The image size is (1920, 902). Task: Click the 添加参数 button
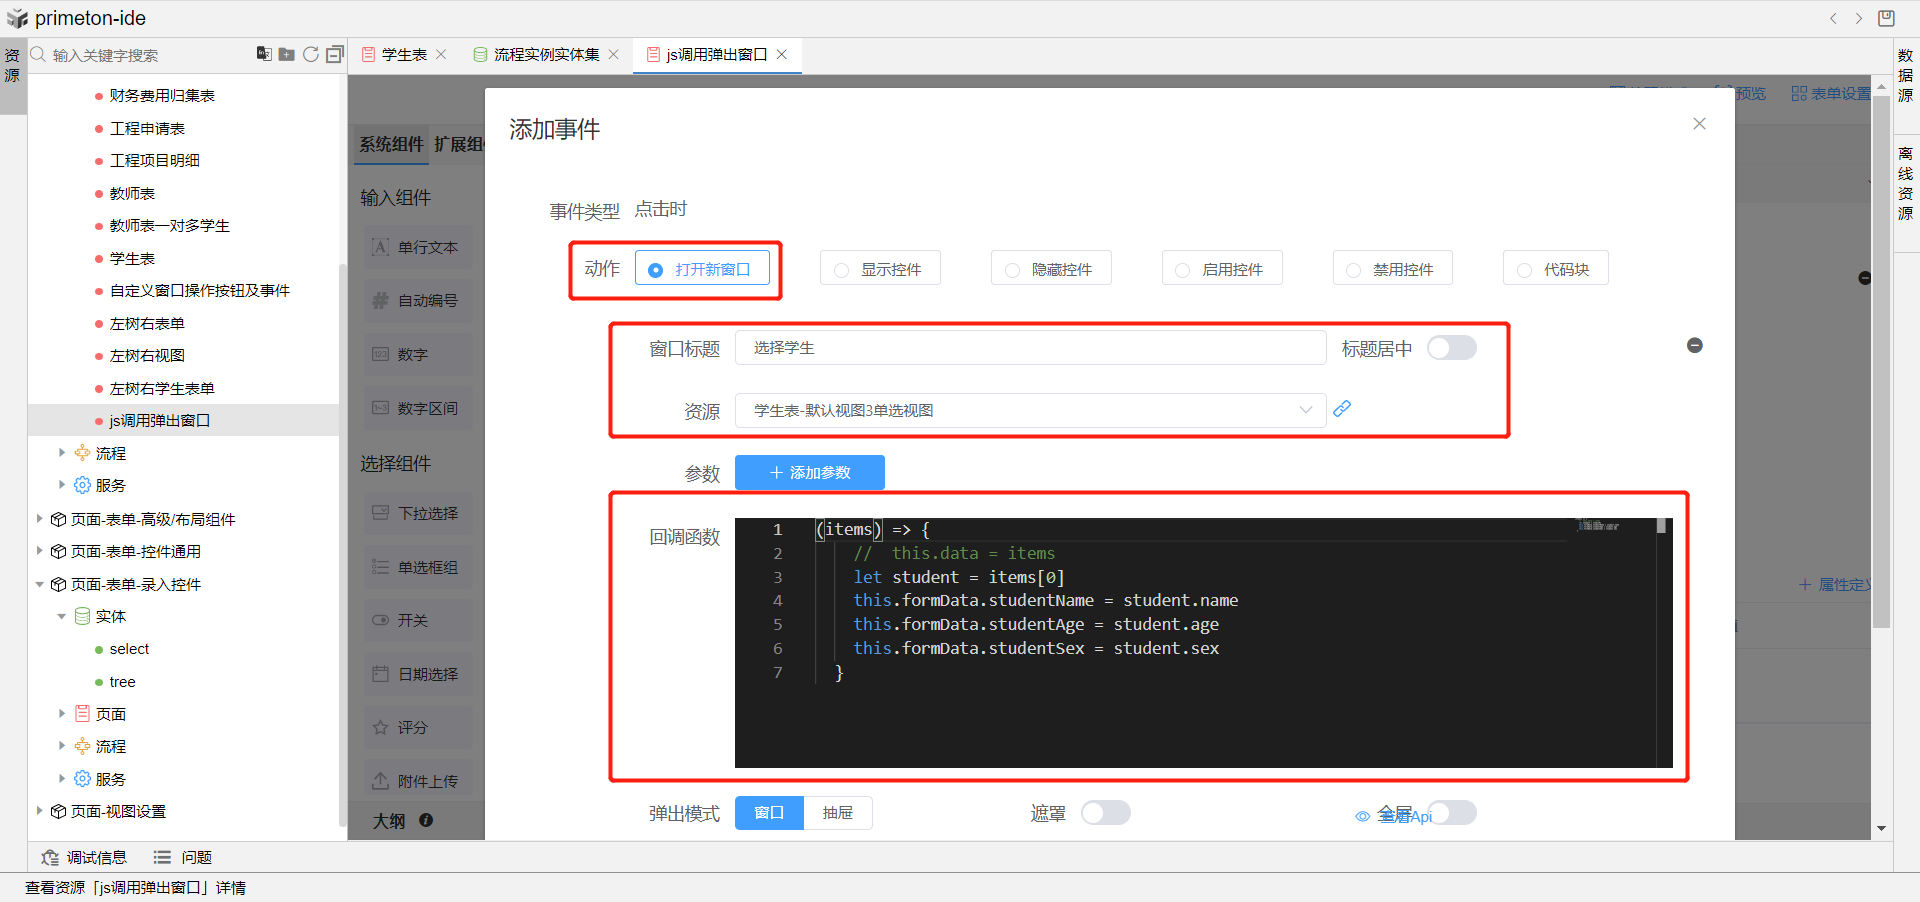809,472
